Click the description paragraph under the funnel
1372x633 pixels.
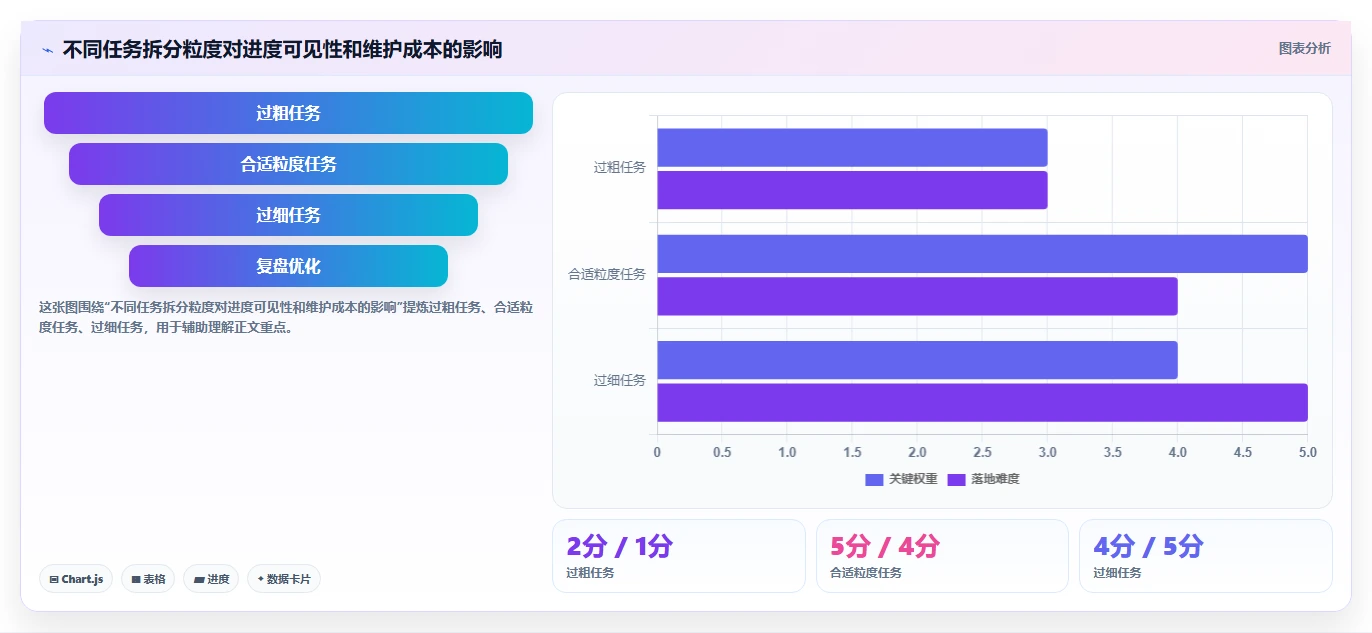click(x=286, y=317)
